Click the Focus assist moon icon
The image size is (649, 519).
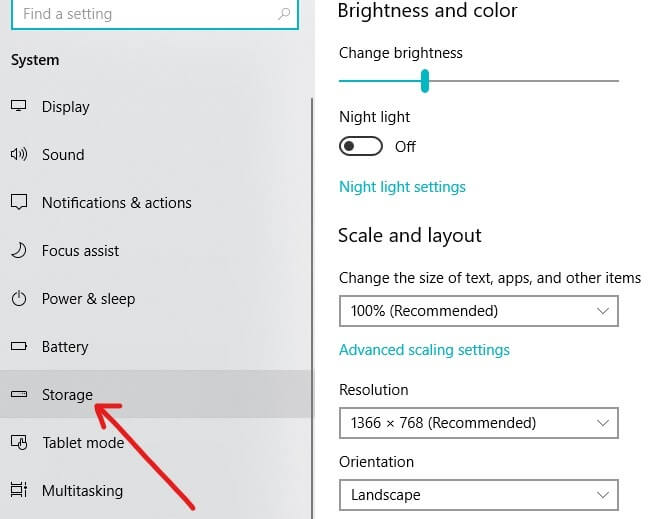pyautogui.click(x=18, y=251)
